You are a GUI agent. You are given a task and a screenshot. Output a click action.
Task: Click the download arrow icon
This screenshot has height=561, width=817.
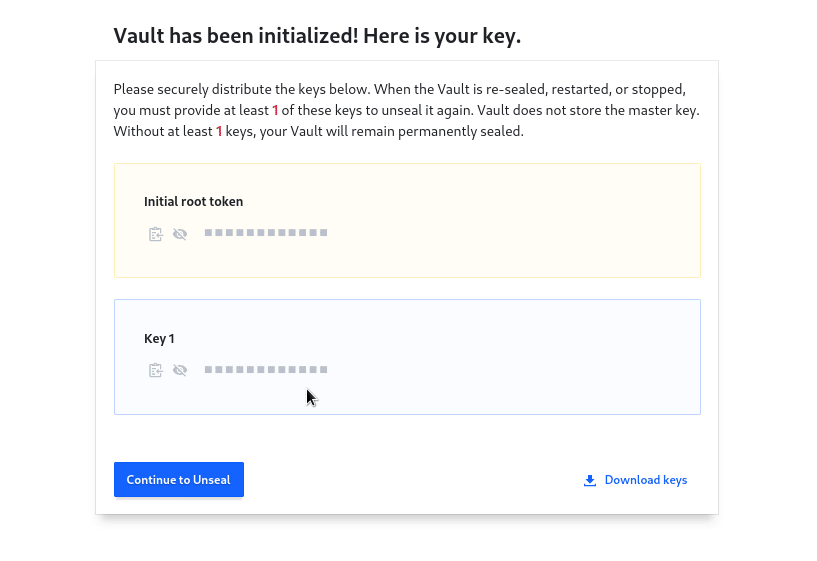point(590,480)
